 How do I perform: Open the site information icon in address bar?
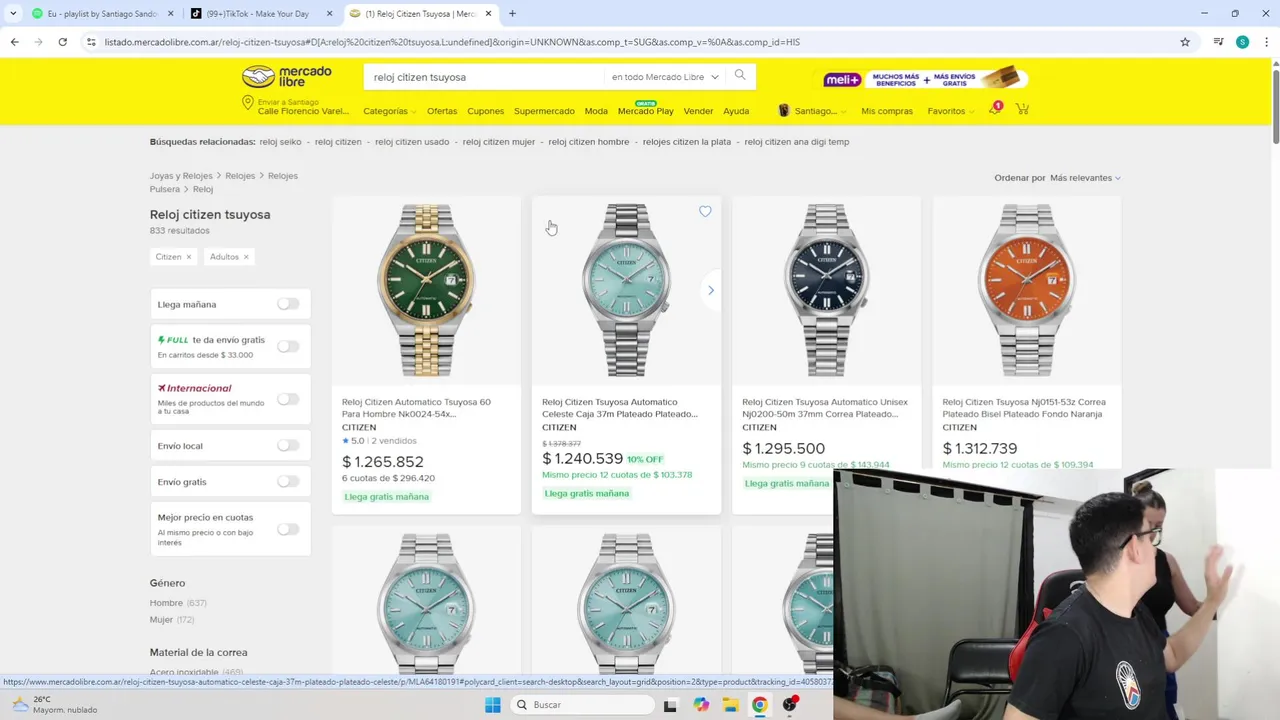91,42
